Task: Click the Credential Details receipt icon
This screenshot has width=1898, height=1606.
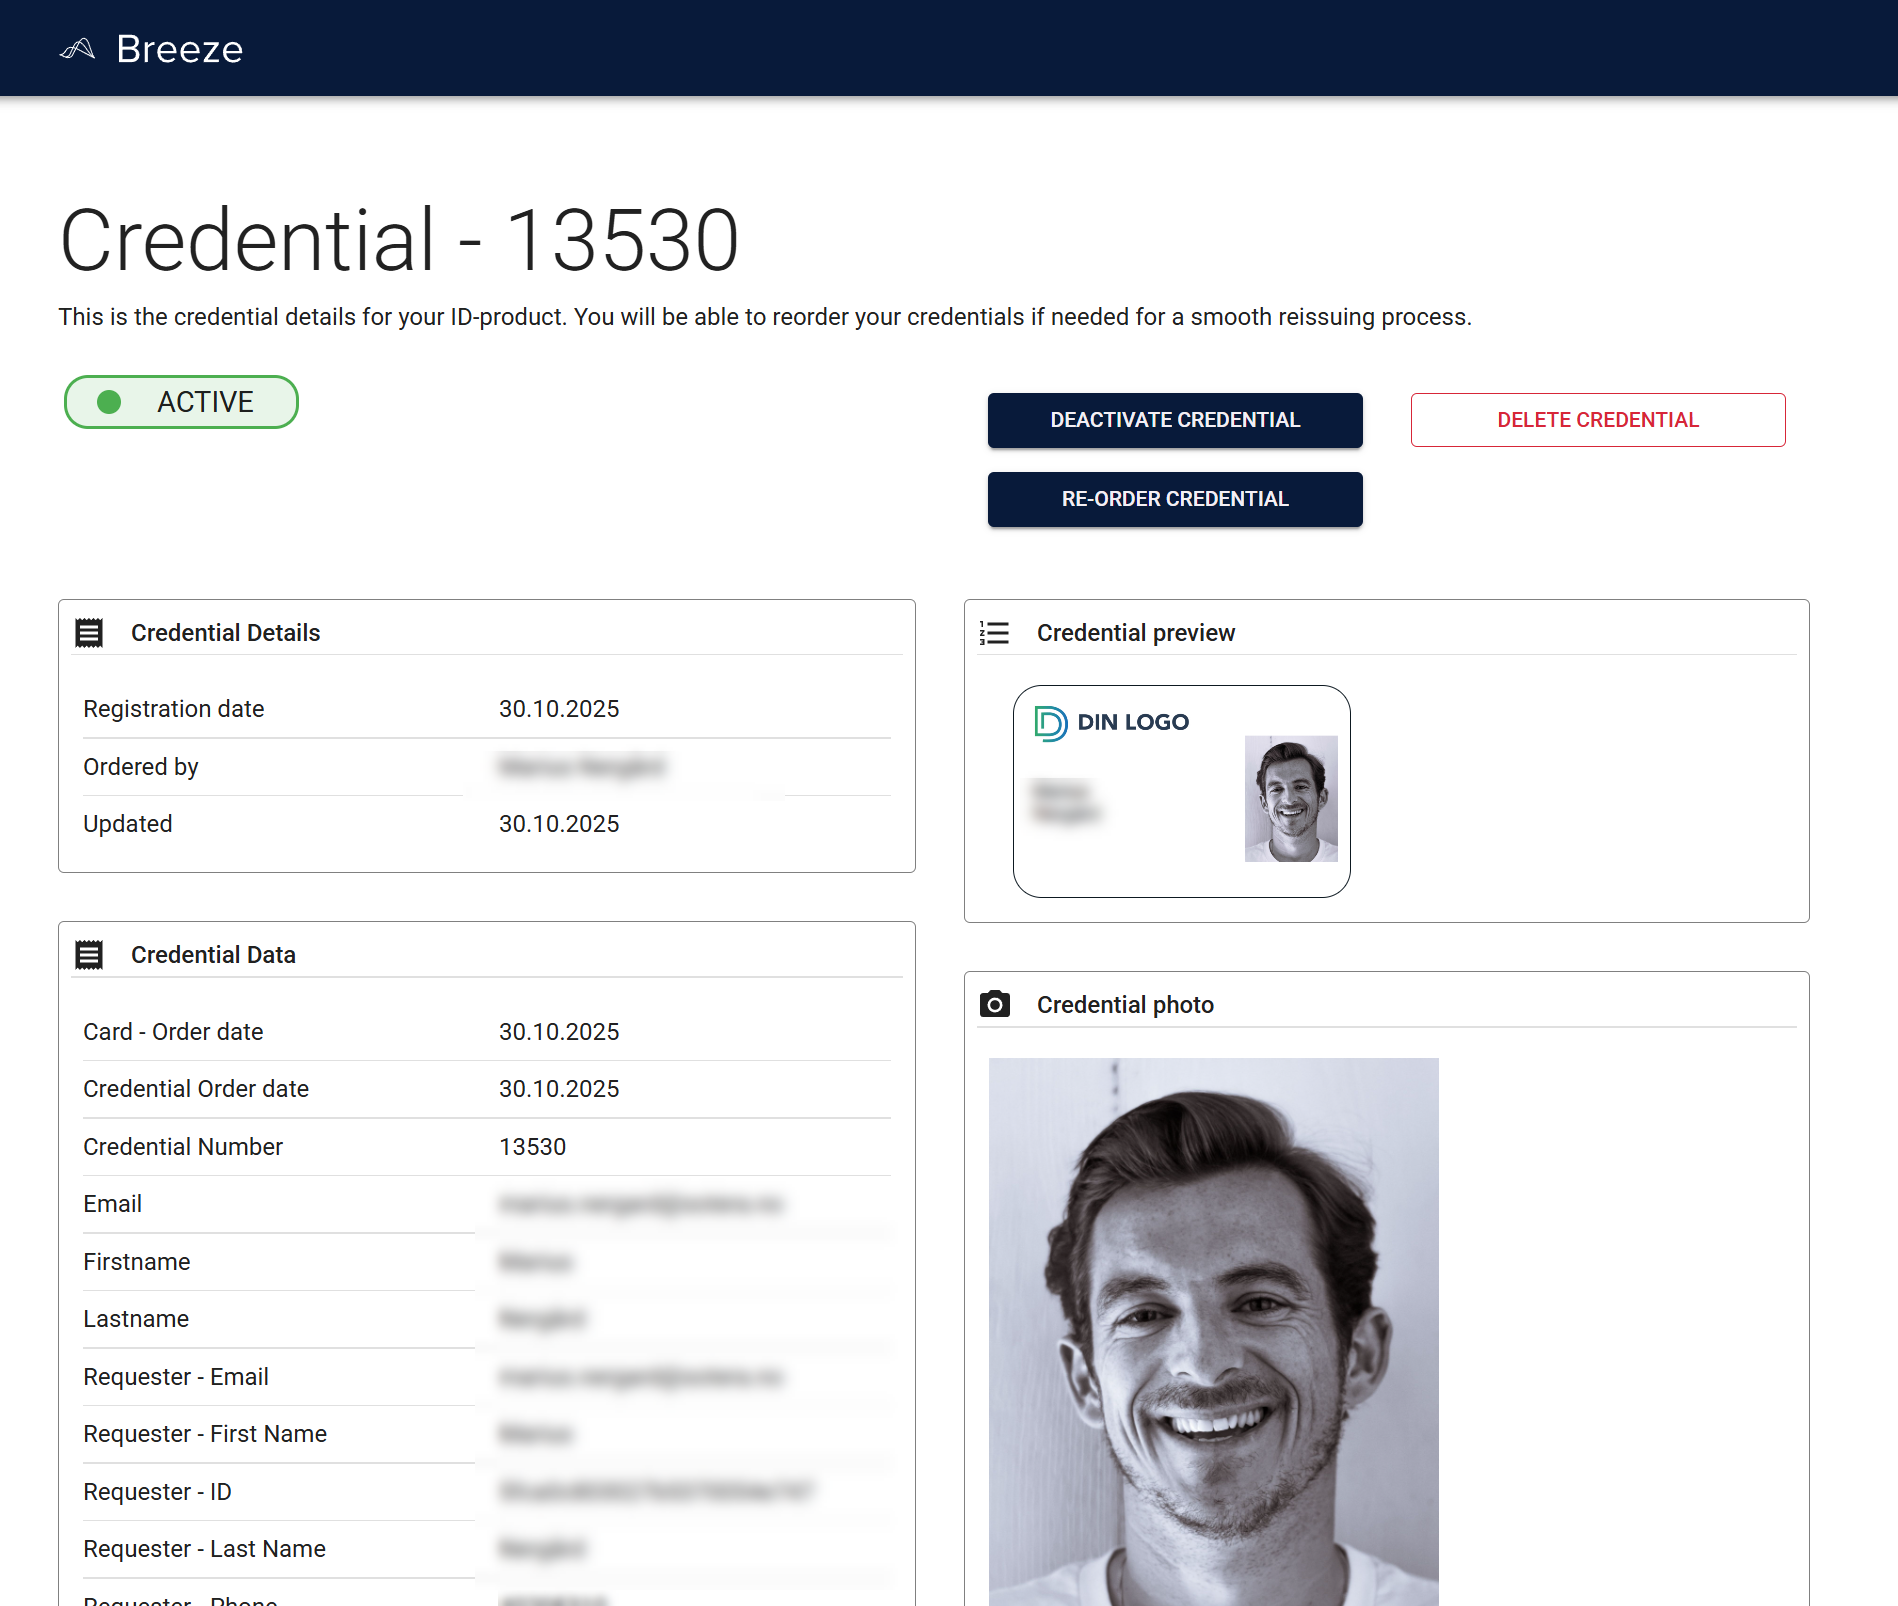Action: pyautogui.click(x=91, y=632)
